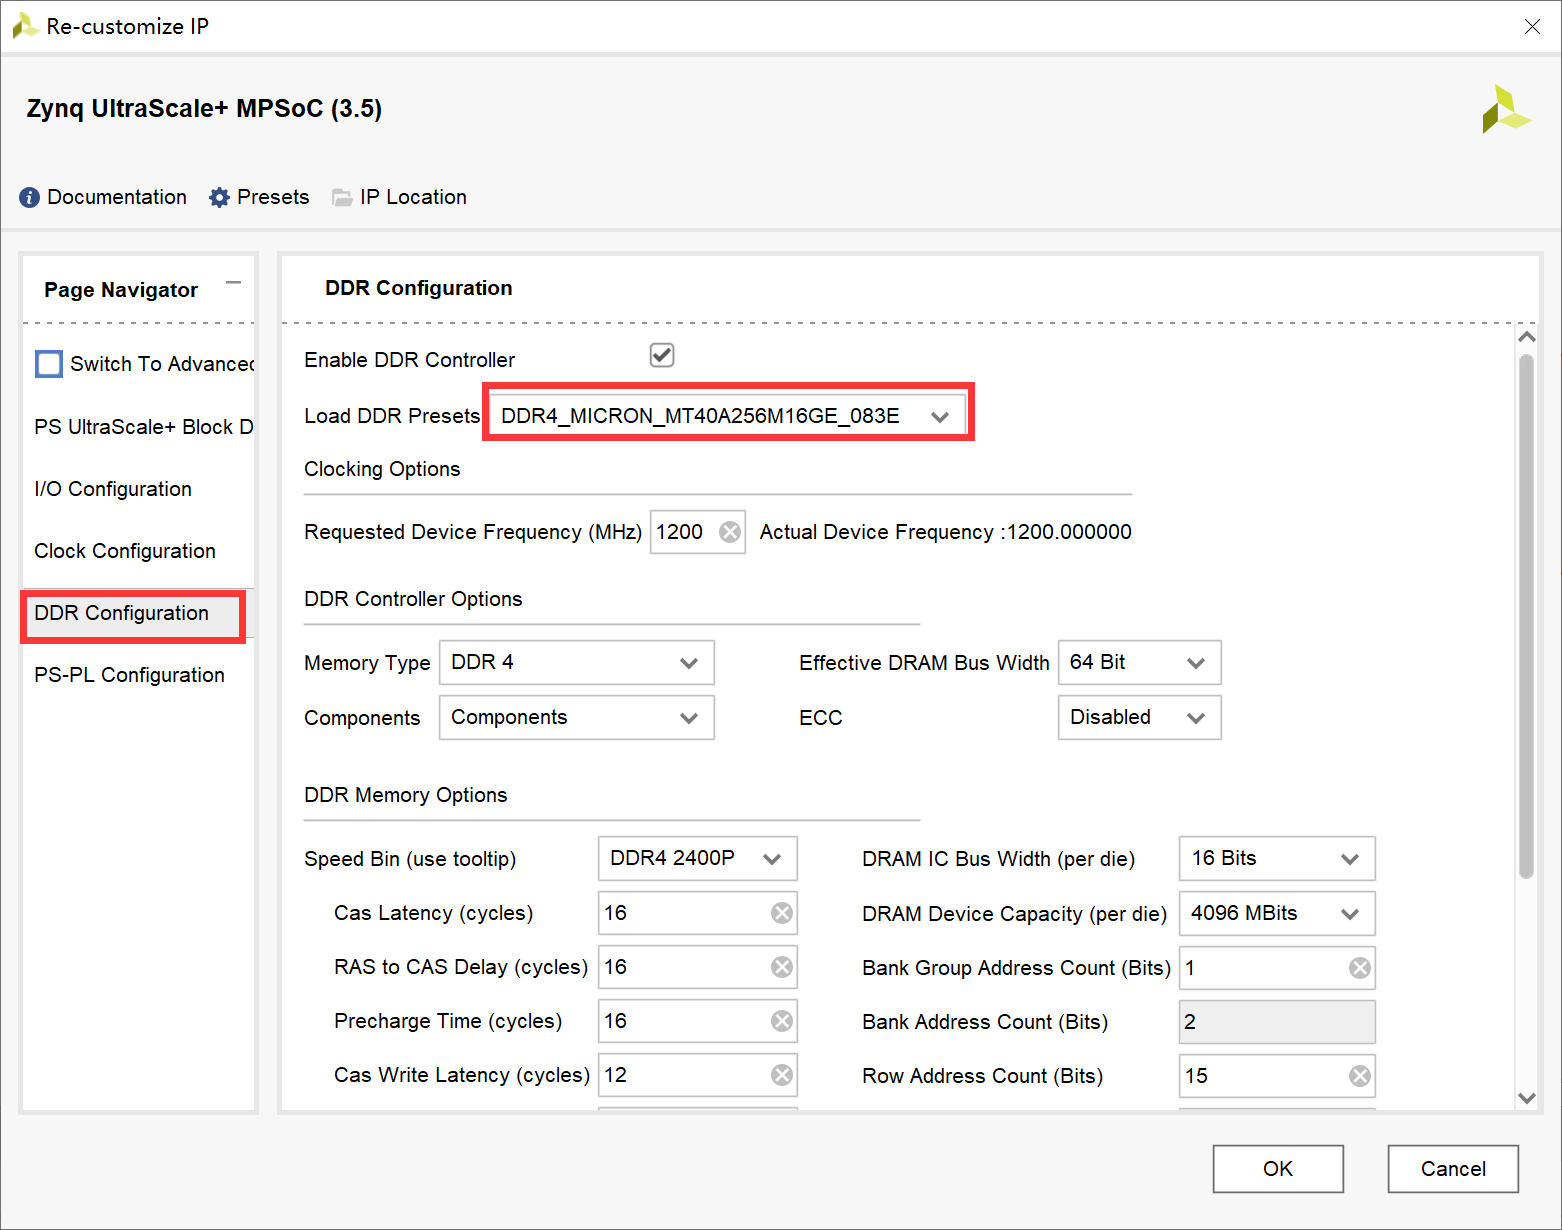Clear the Row Address Count value
Viewport: 1562px width, 1230px height.
pyautogui.click(x=1360, y=1076)
